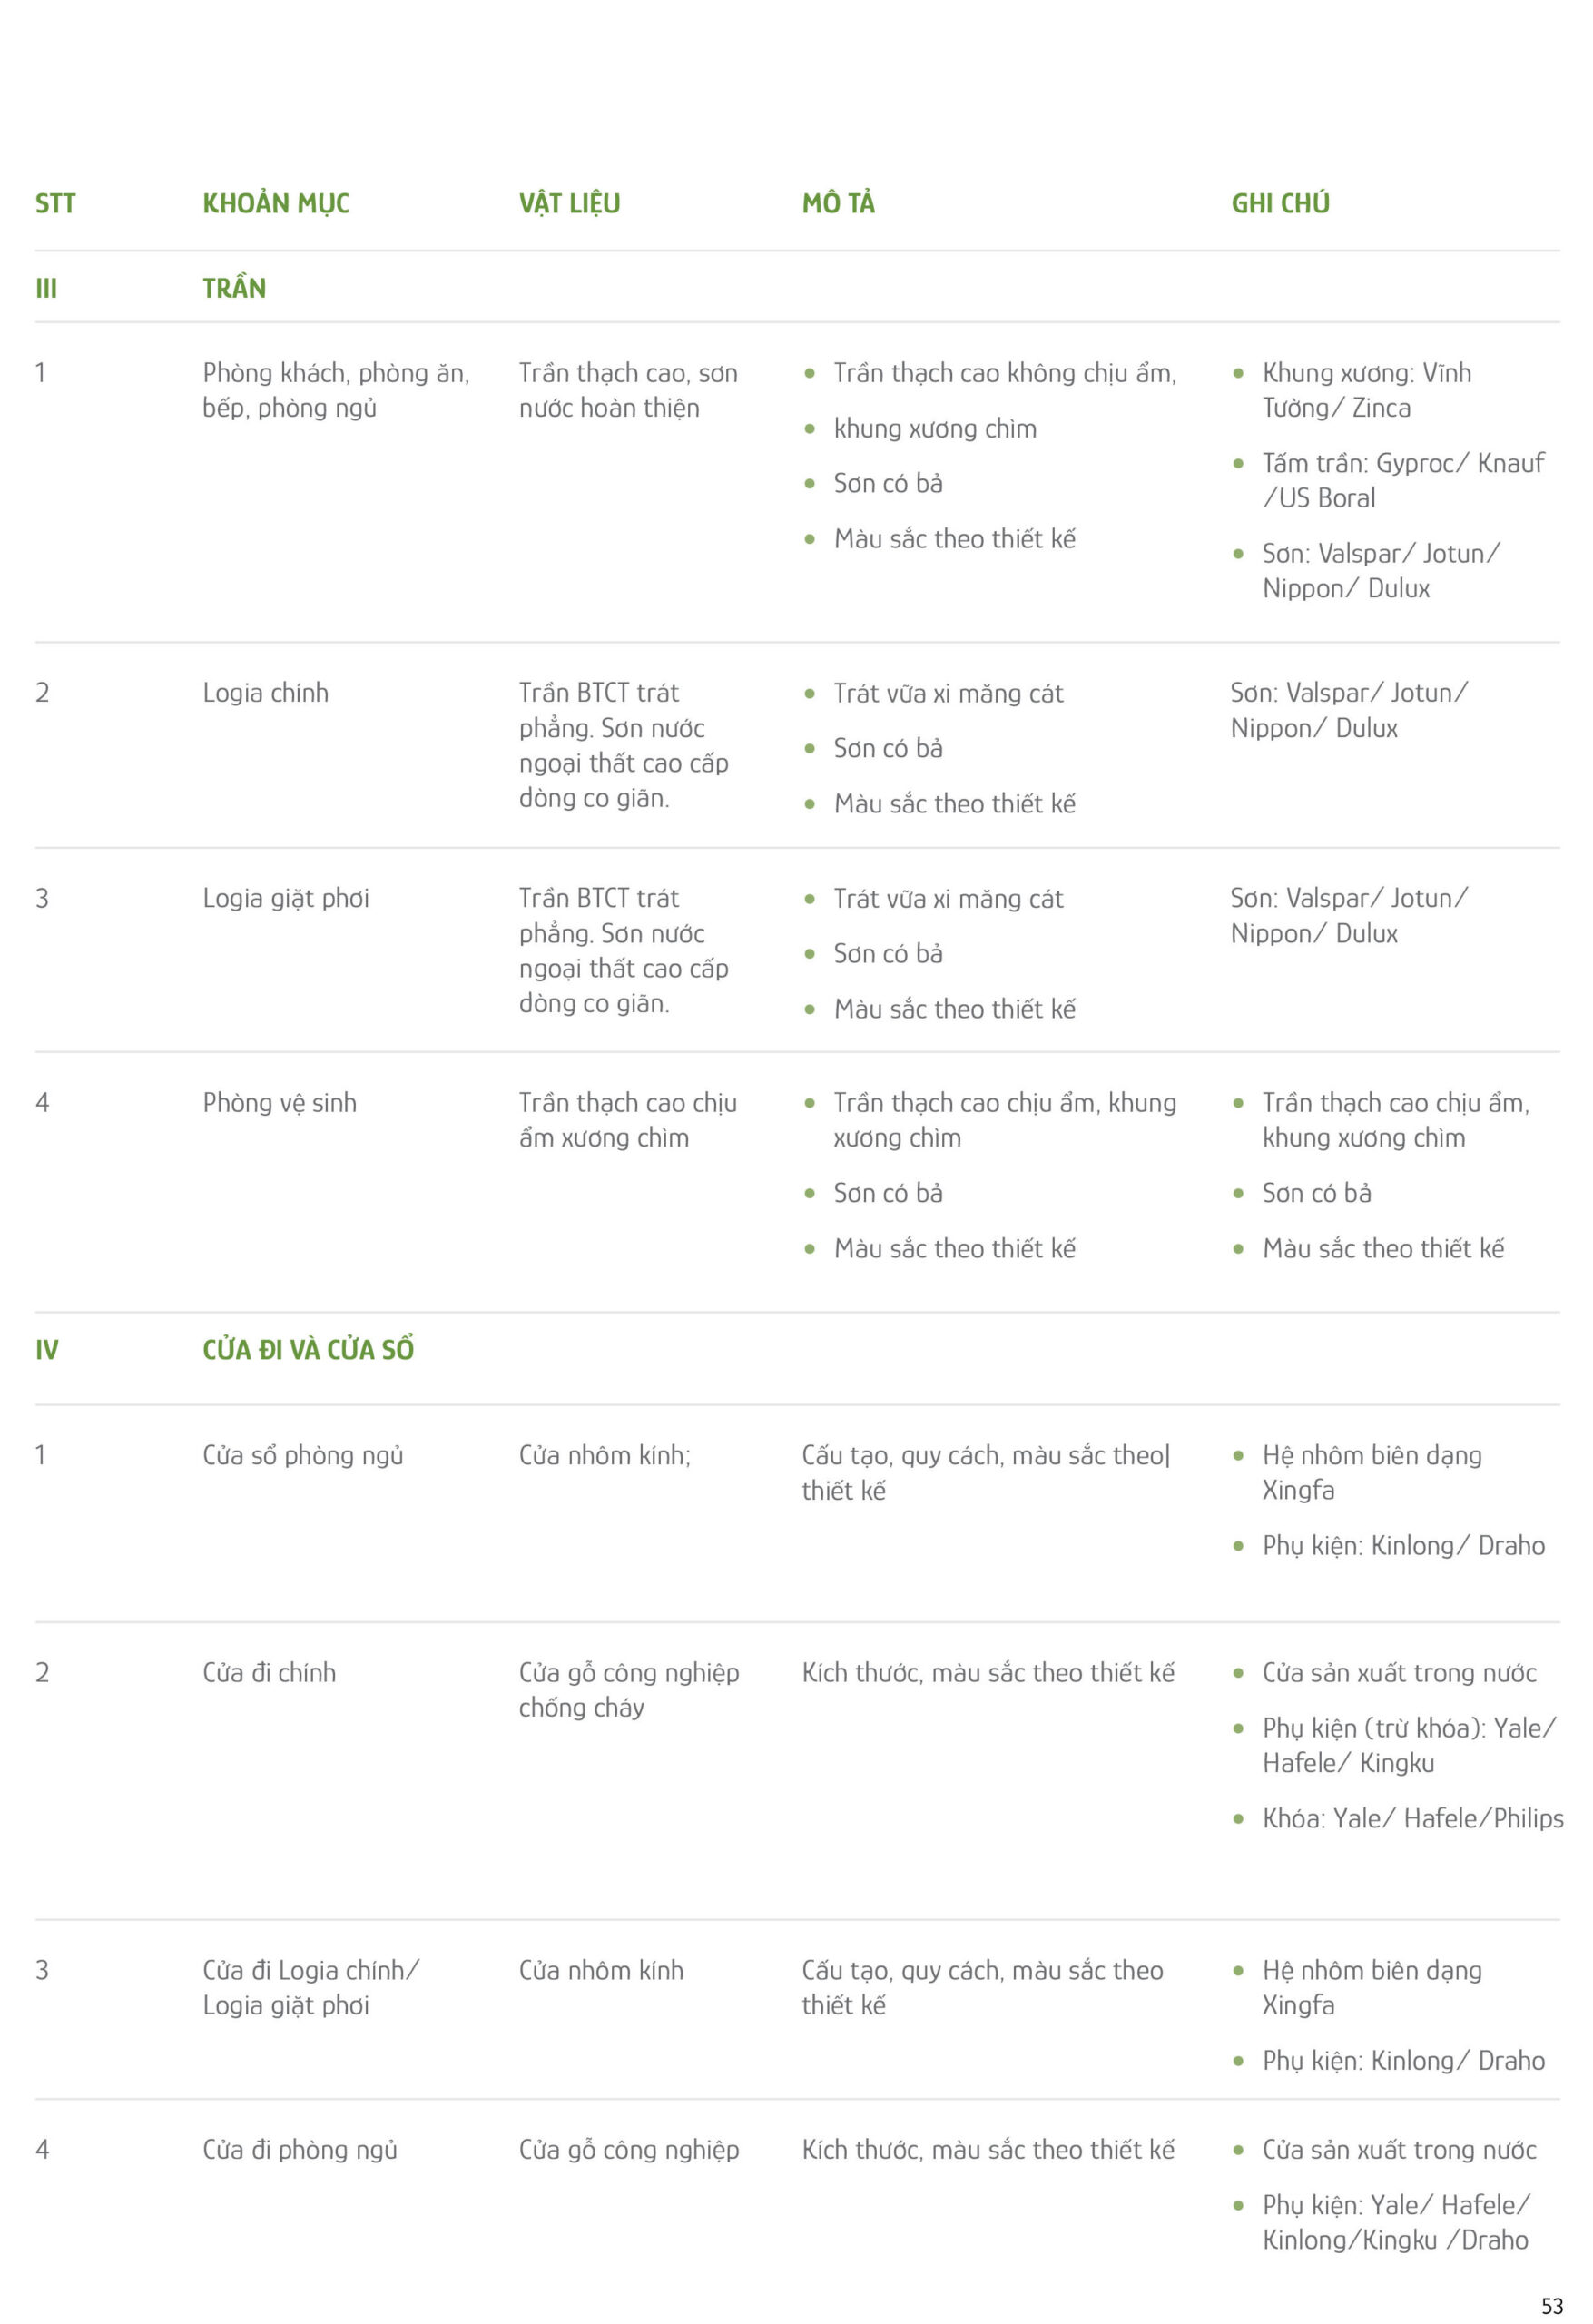Click the "Tấm trần: Gyproc/ Knauf" note
The image size is (1593, 2324).
1402,463
